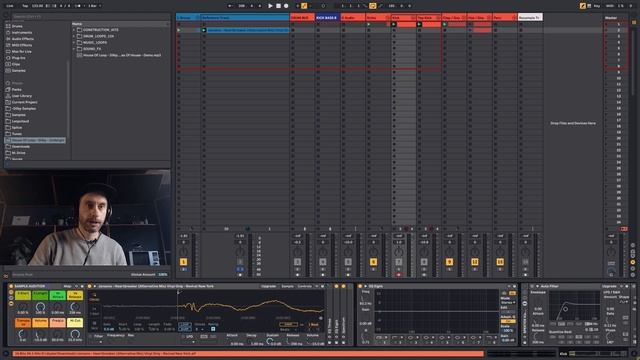Image resolution: width=640 pixels, height=360 pixels.
Task: Select the Reference Track header
Action: click(x=245, y=18)
